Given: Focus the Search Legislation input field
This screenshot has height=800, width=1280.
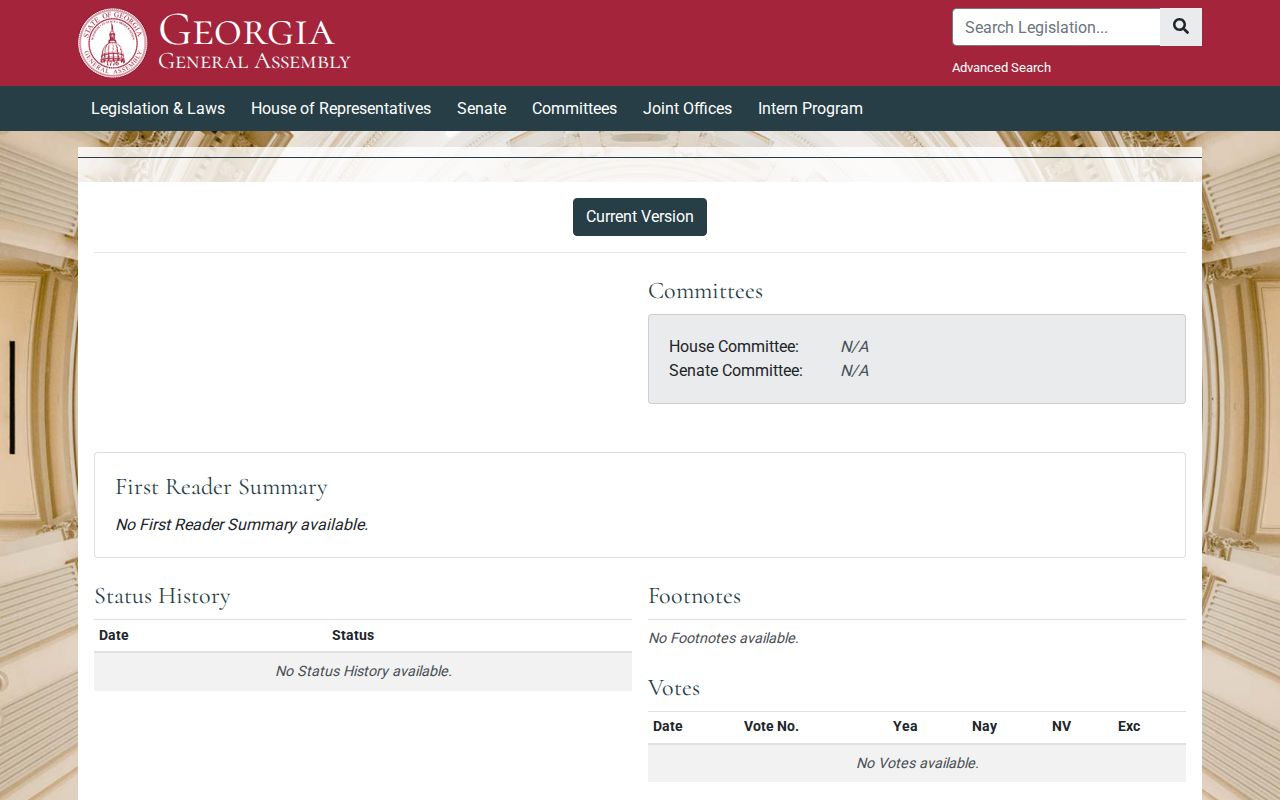Looking at the screenshot, I should [x=1056, y=27].
